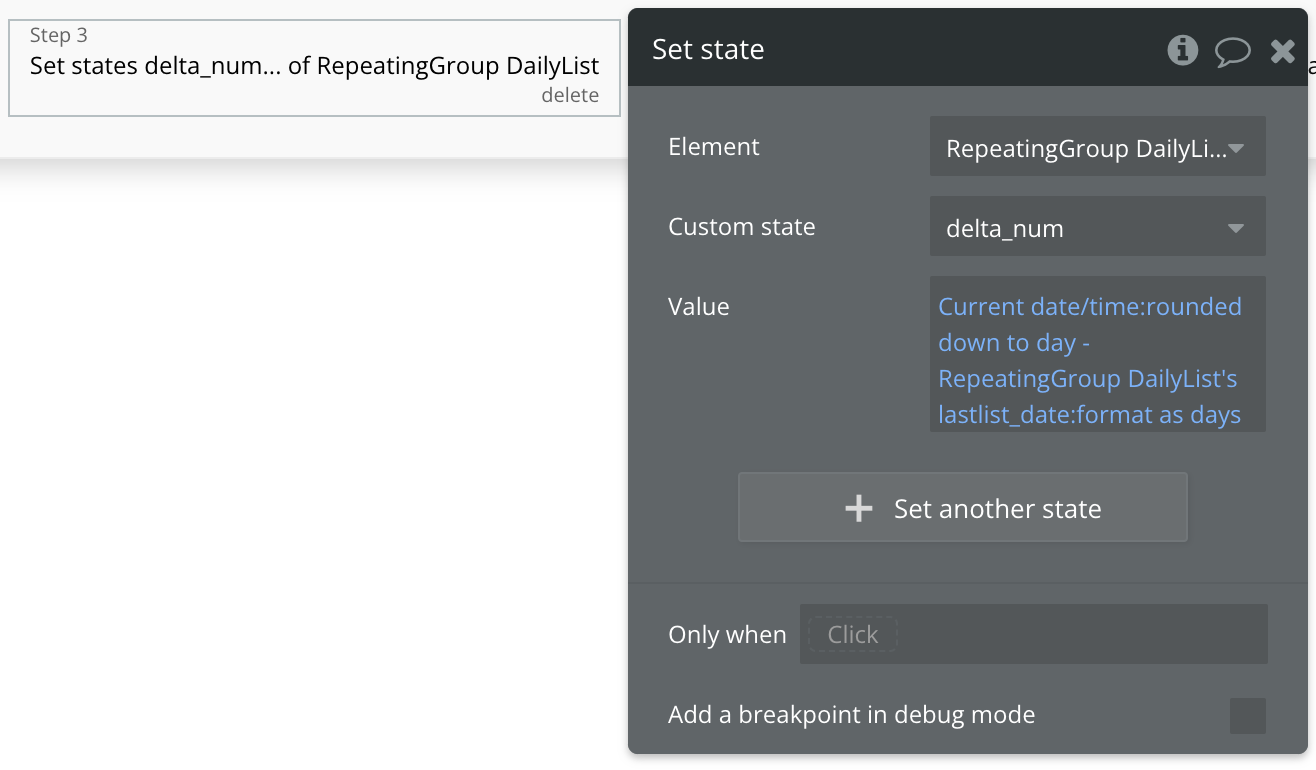Click 'lastlist_date:format as days' expression text

[x=1089, y=415]
